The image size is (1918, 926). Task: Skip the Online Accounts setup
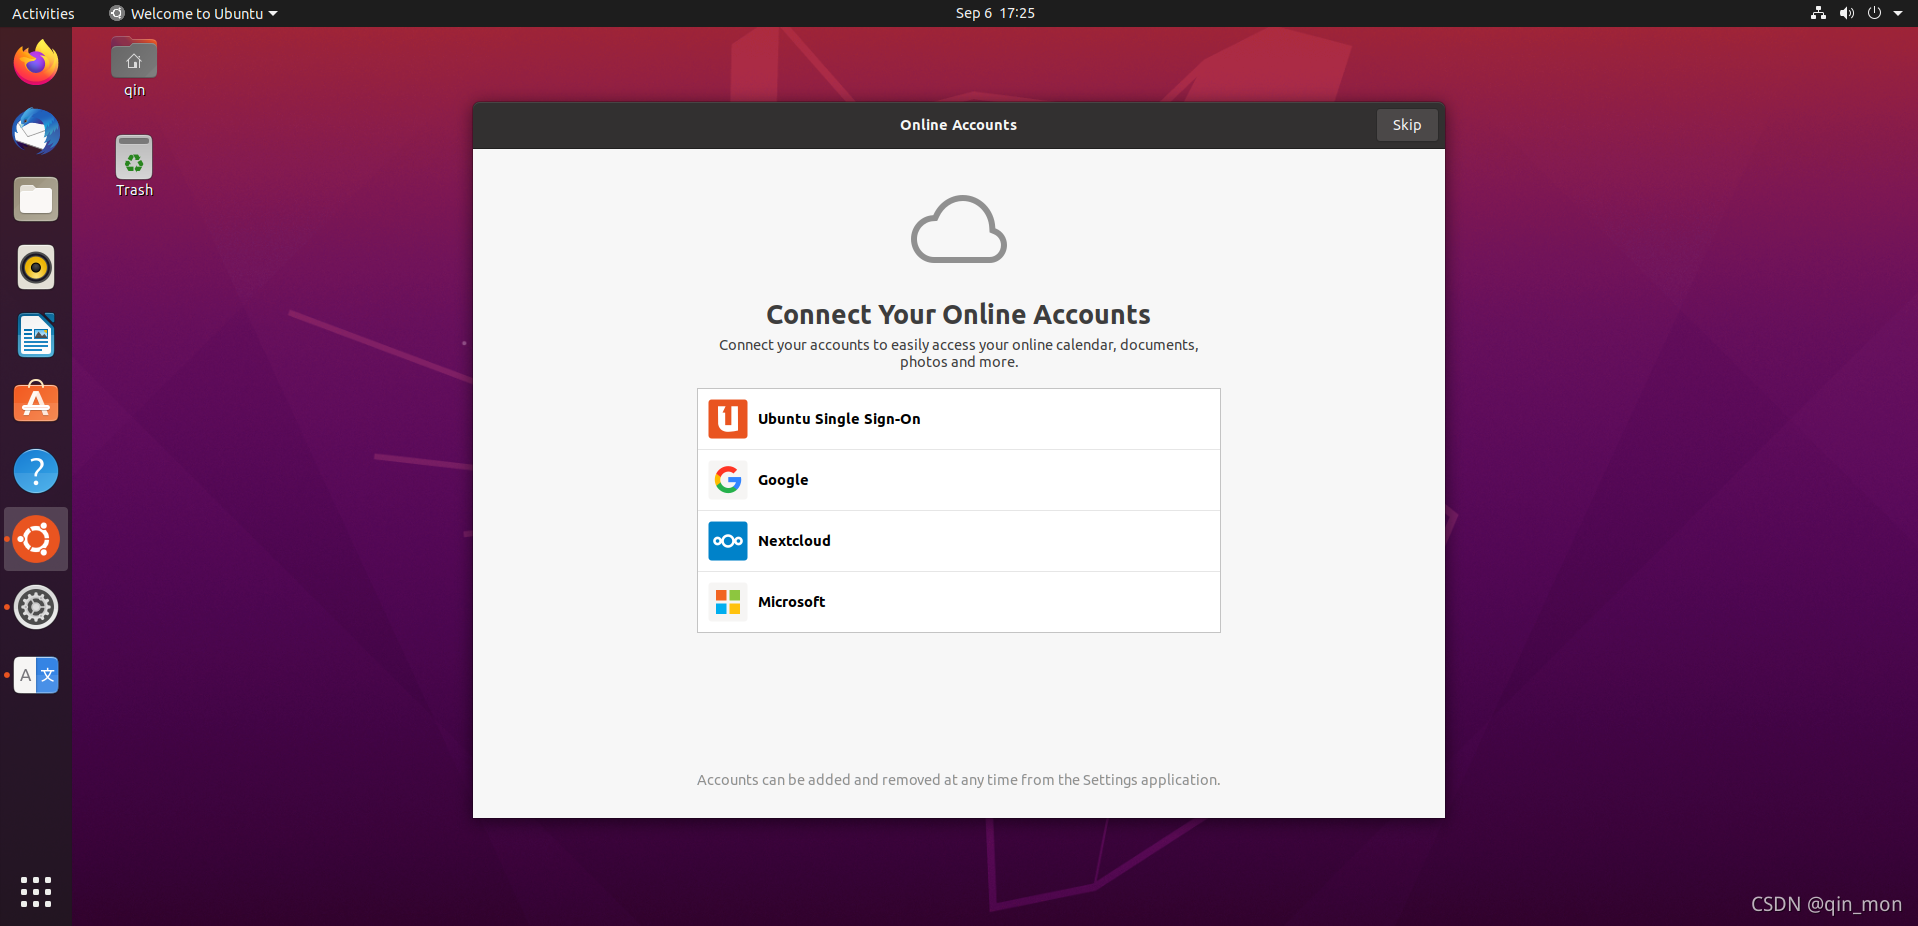[x=1406, y=125]
